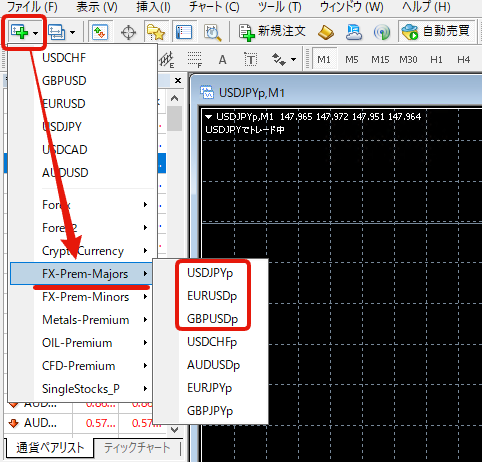Select the text A tool
Image resolution: width=482 pixels, height=462 pixels.
(222, 60)
